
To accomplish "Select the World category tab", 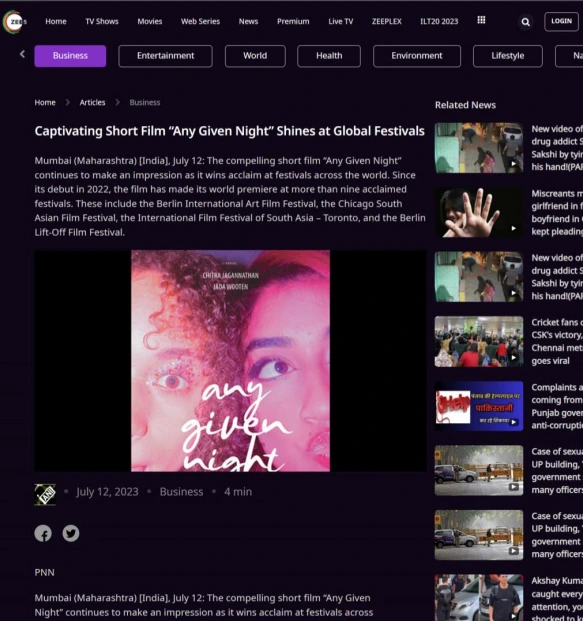I will 255,56.
